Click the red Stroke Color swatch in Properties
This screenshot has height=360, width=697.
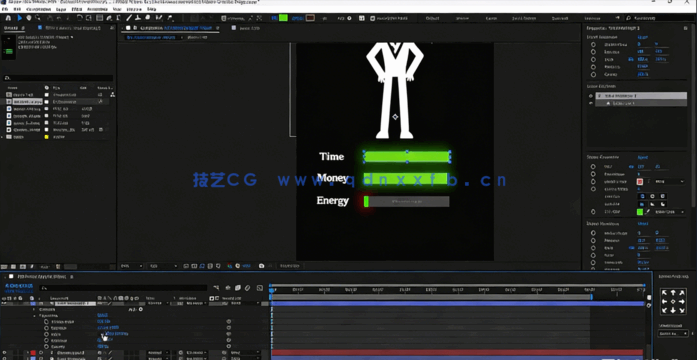point(640,181)
